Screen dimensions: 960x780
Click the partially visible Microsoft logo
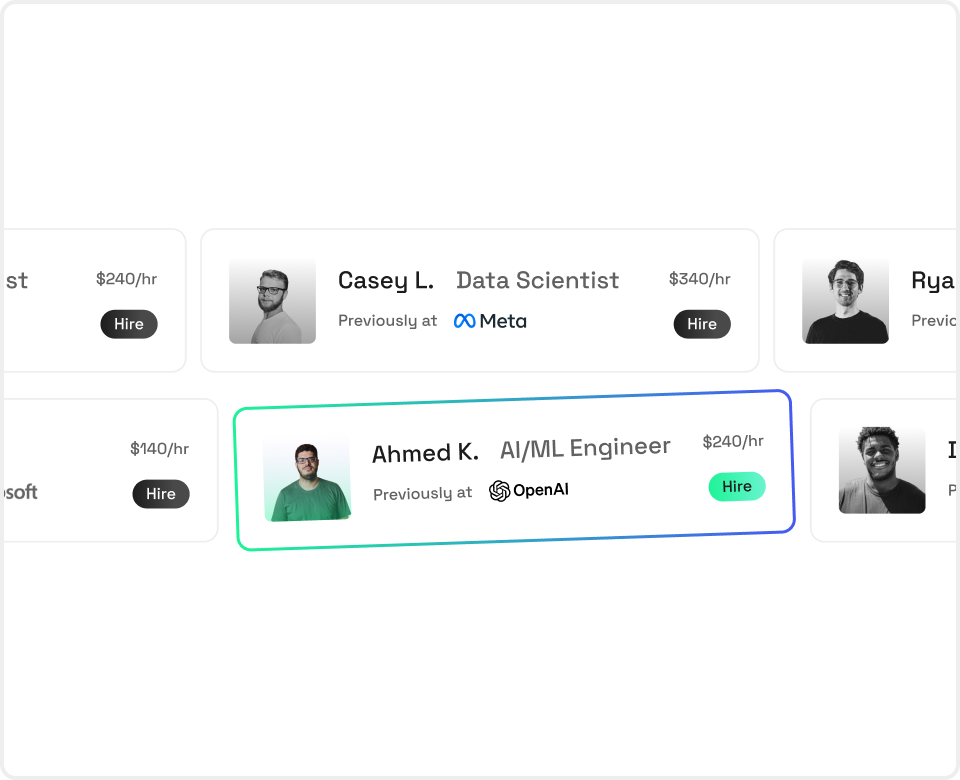pos(20,492)
